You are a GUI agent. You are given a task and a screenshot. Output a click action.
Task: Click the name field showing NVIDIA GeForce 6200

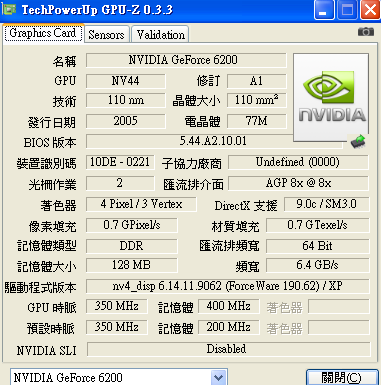click(x=186, y=60)
